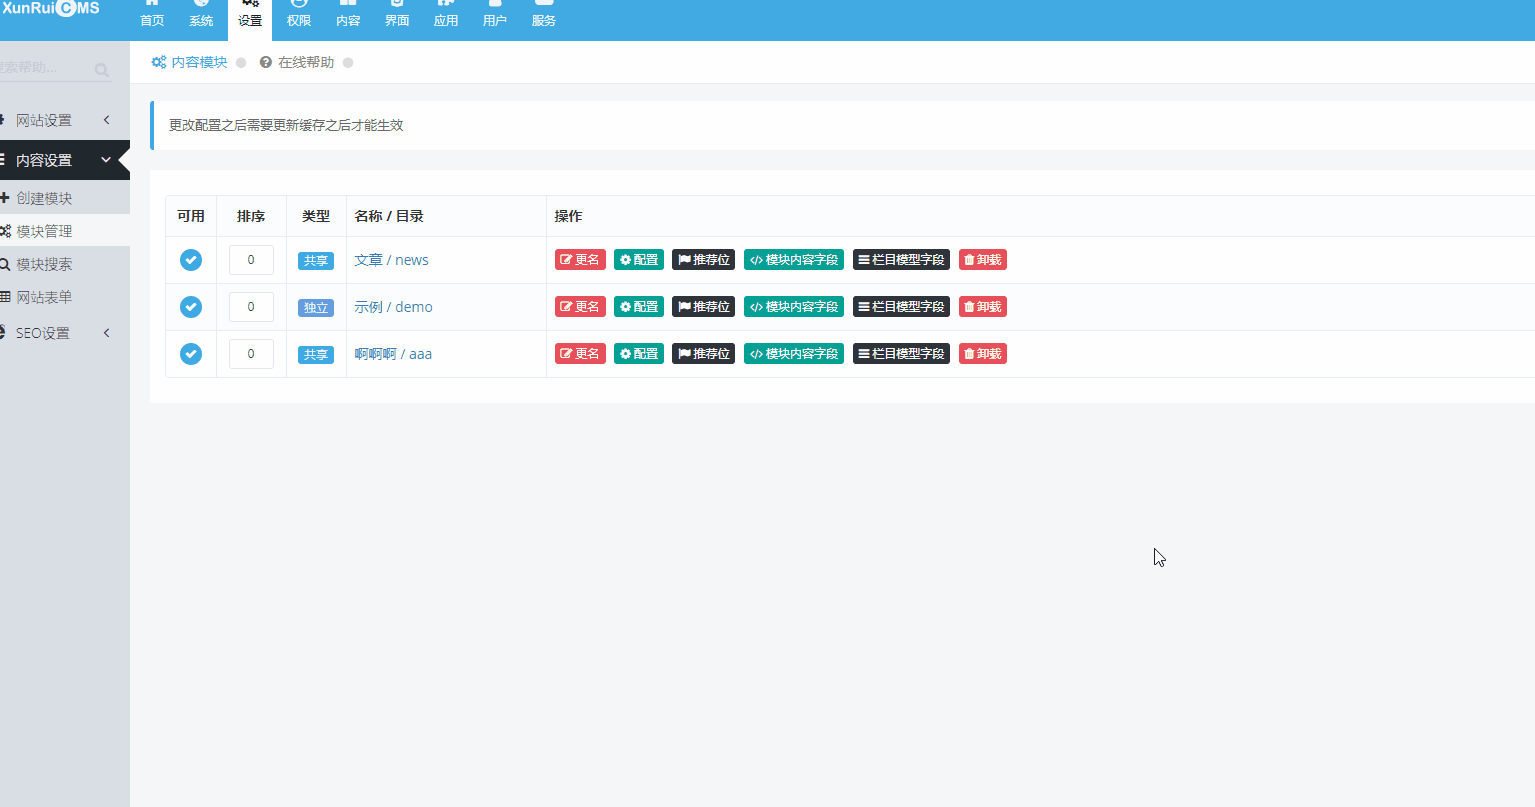Open the 用户 top menu
The width and height of the screenshot is (1535, 807).
click(495, 14)
